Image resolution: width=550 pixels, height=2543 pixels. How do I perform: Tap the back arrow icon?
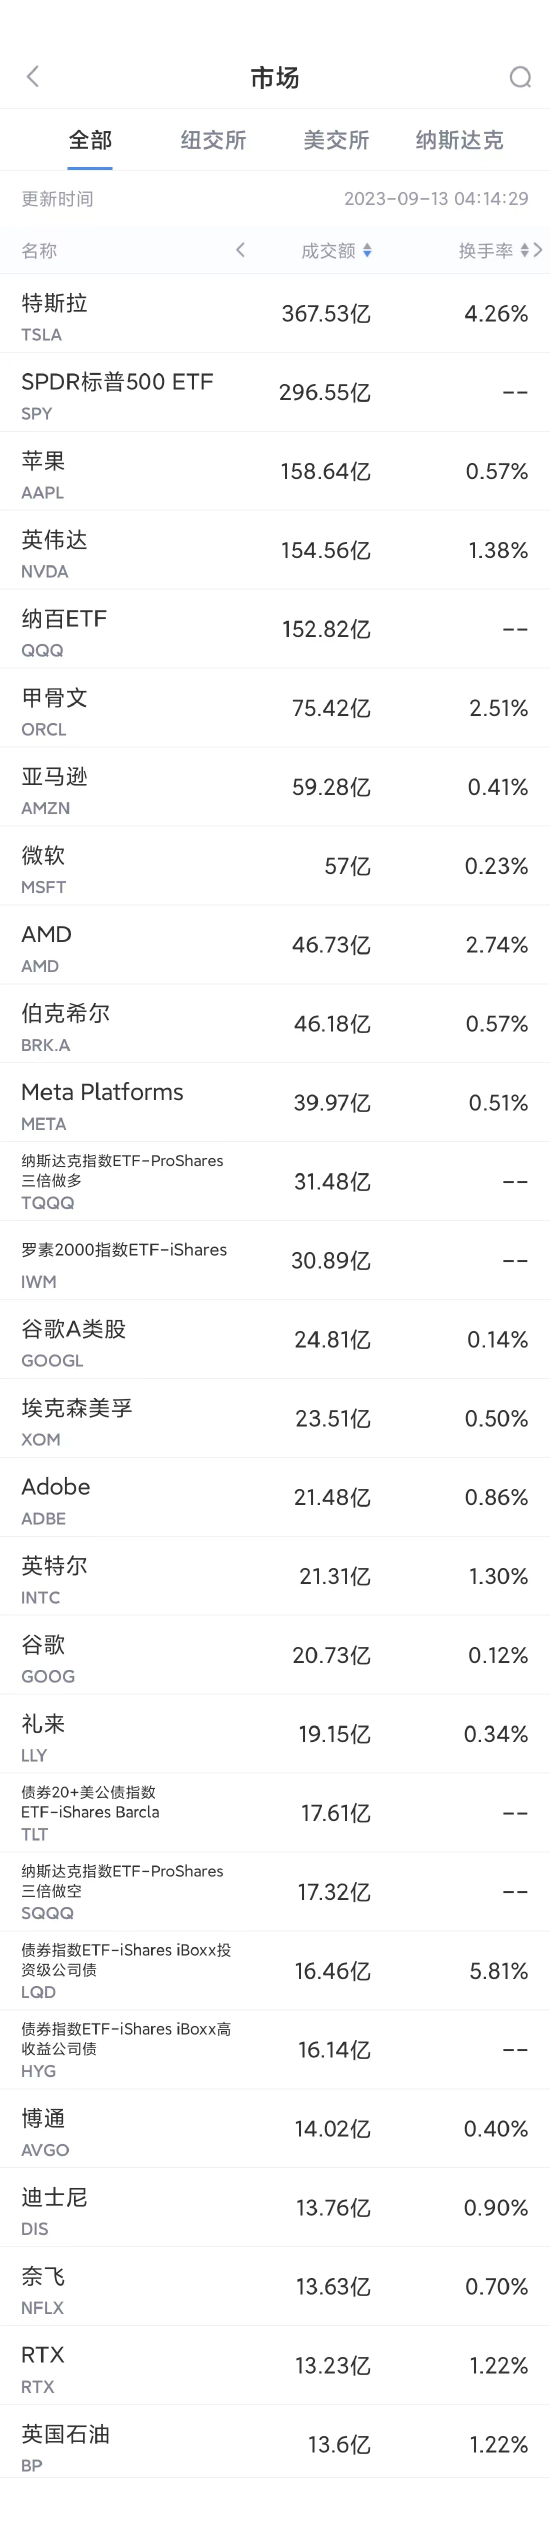[33, 77]
